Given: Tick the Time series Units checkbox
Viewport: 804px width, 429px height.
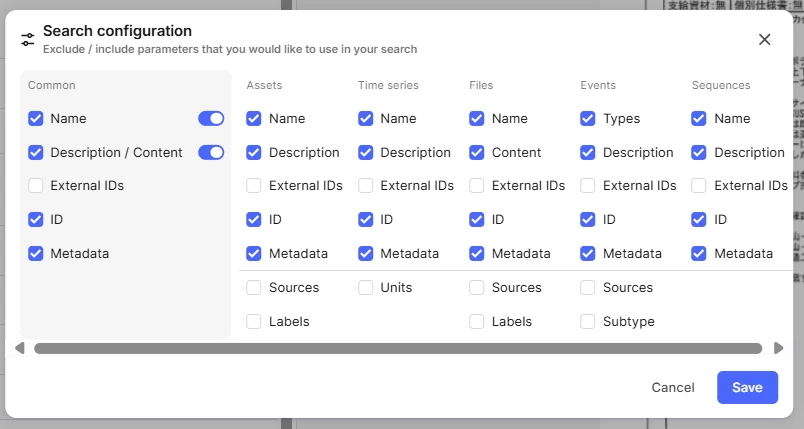Looking at the screenshot, I should (366, 288).
